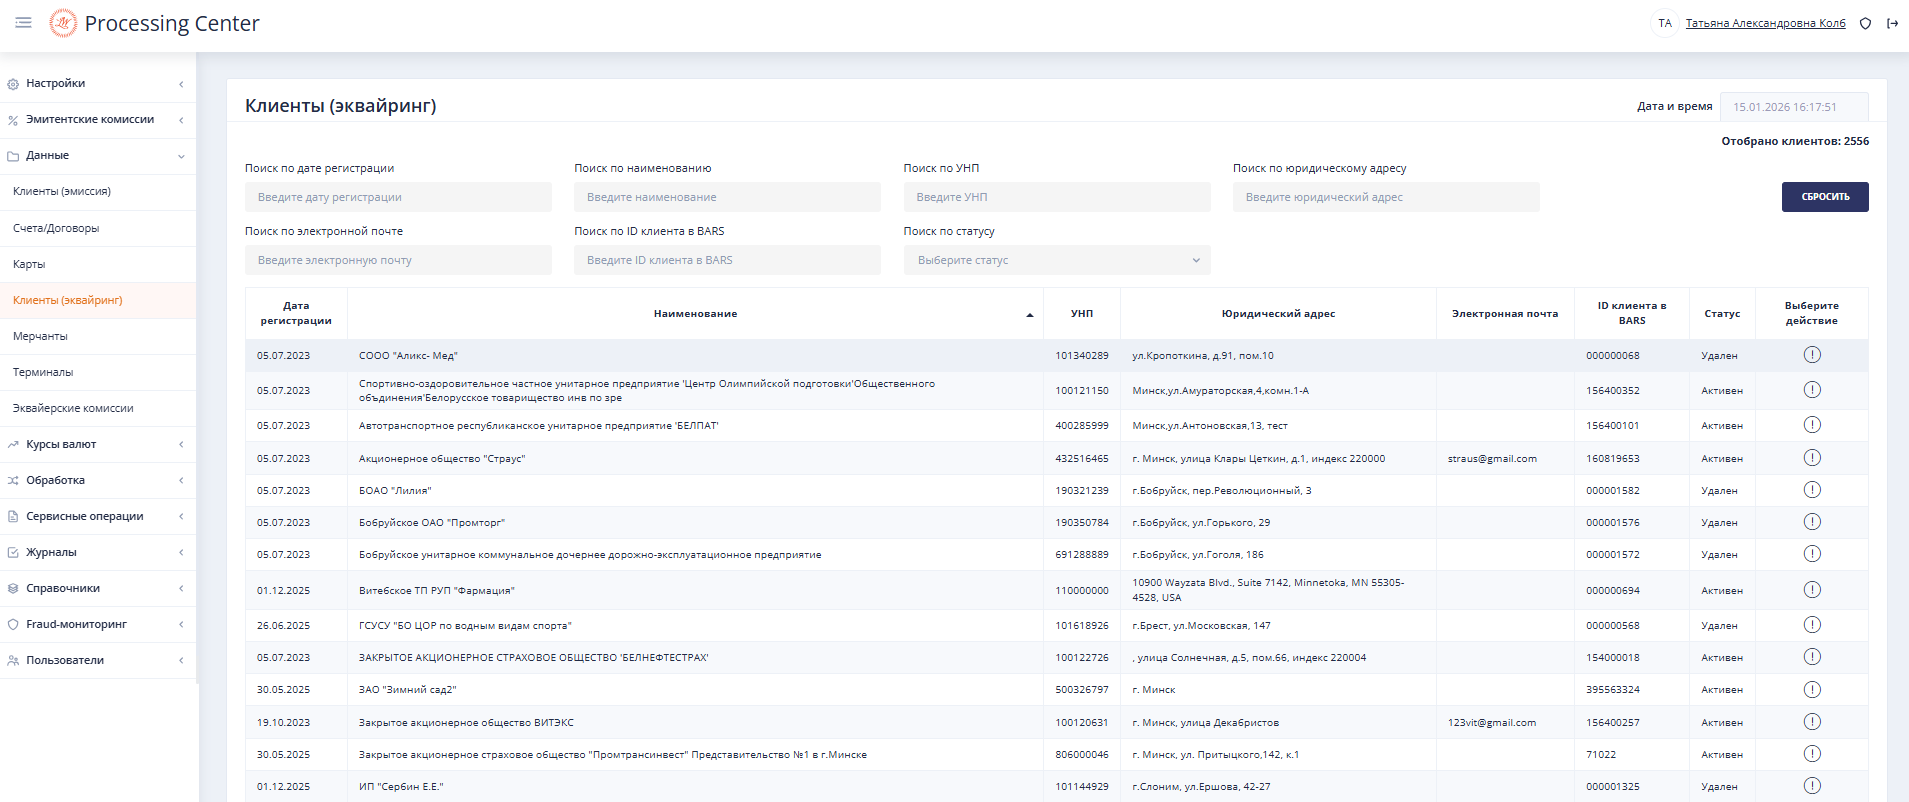Open user profile link Татьяна Александровна
Screen dimensions: 1909x802
point(1765,23)
